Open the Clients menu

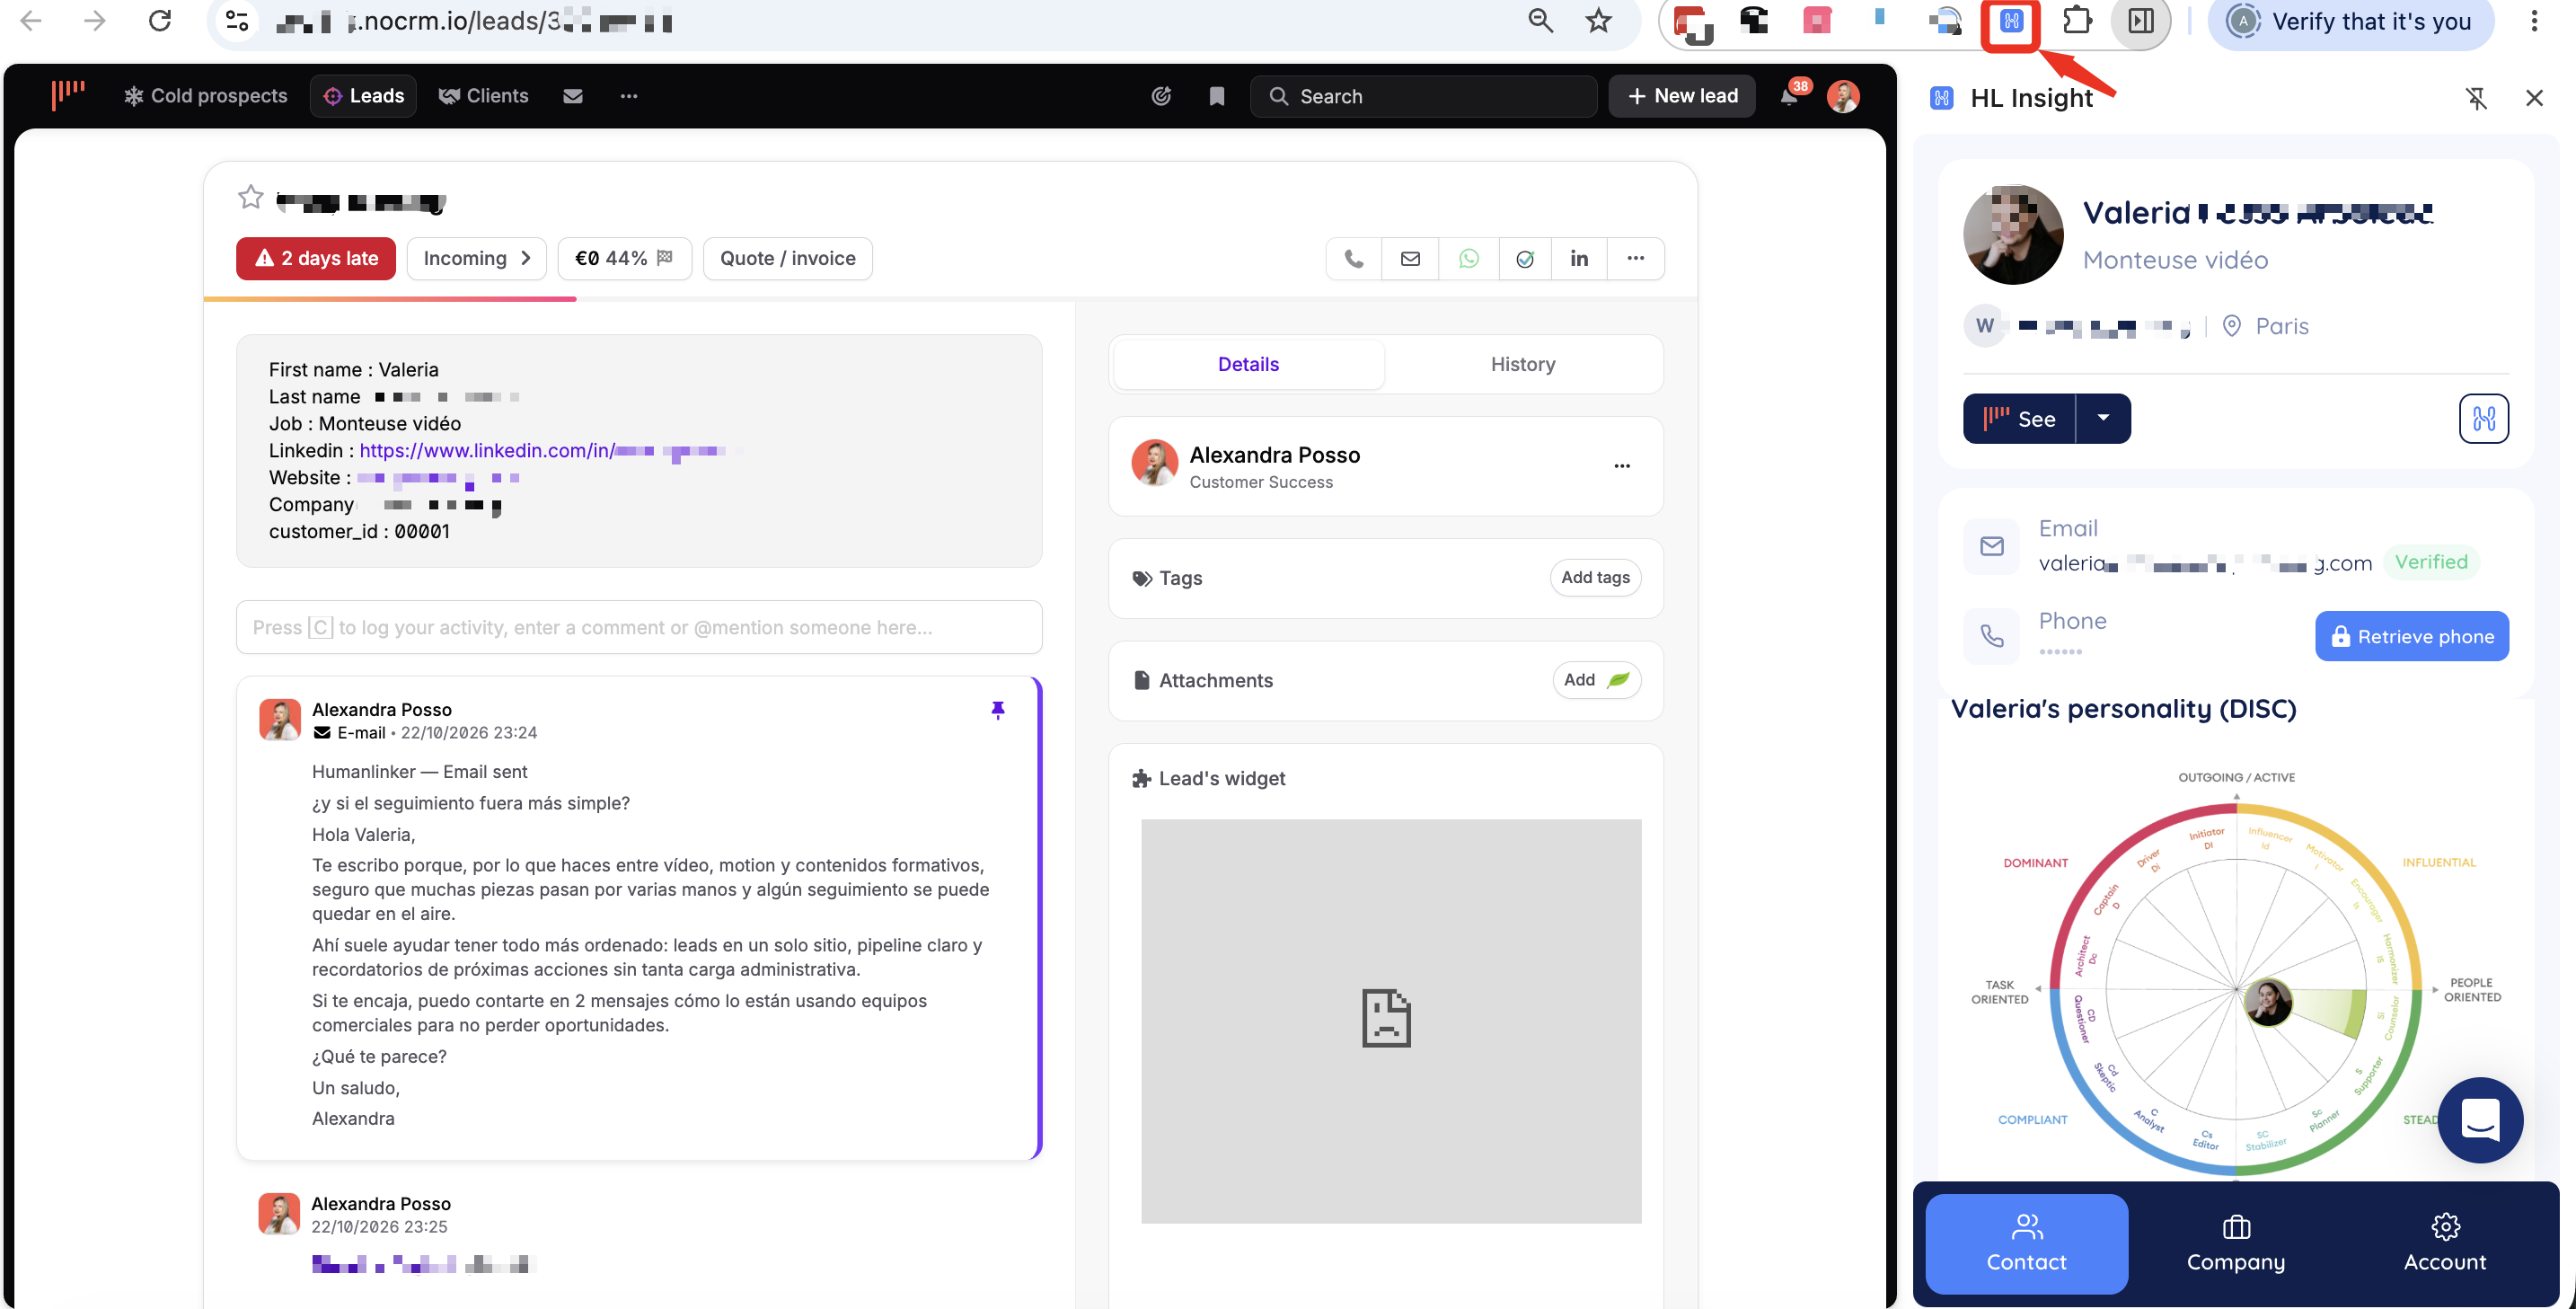(483, 96)
